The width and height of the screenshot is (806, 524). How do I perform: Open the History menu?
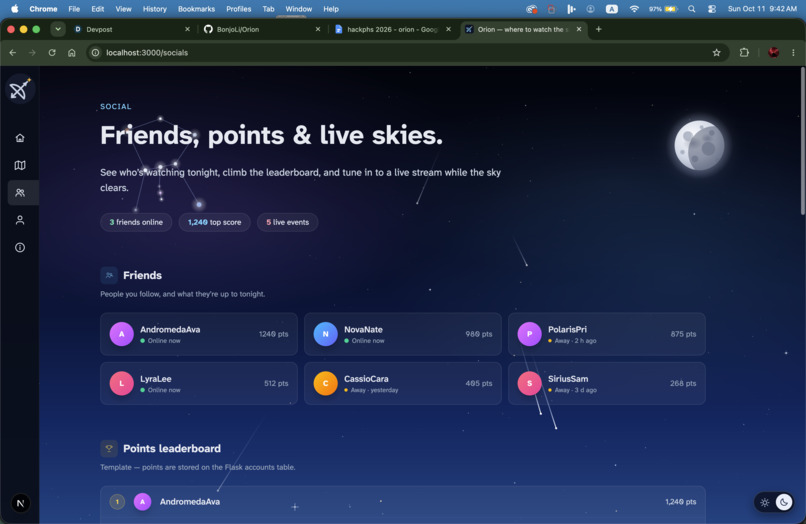pyautogui.click(x=154, y=9)
